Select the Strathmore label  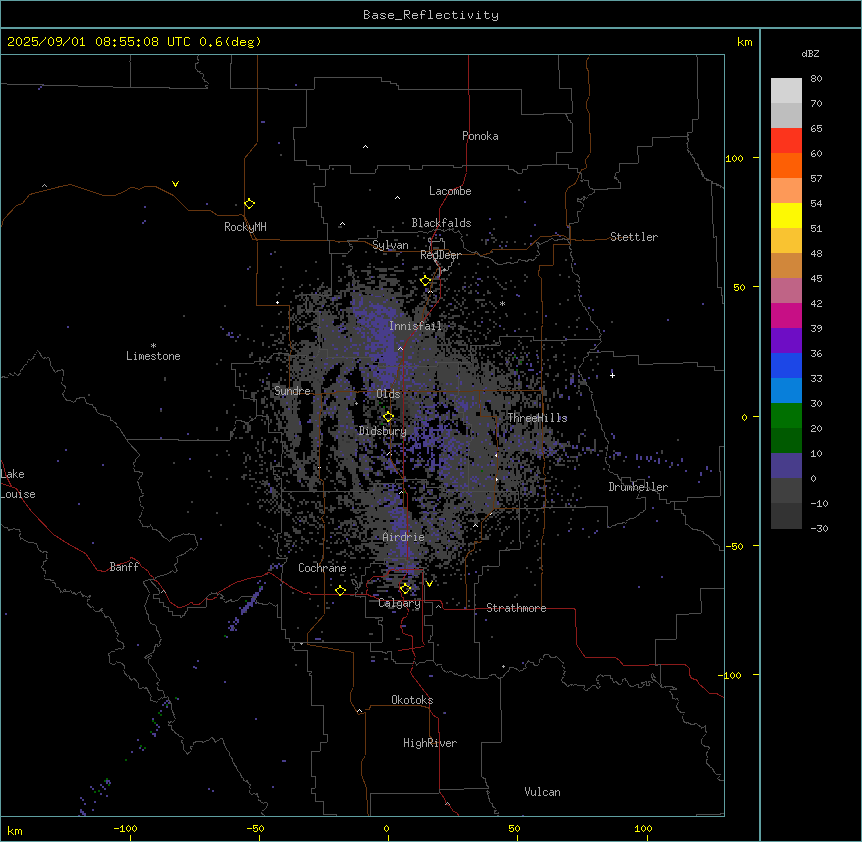(x=516, y=608)
